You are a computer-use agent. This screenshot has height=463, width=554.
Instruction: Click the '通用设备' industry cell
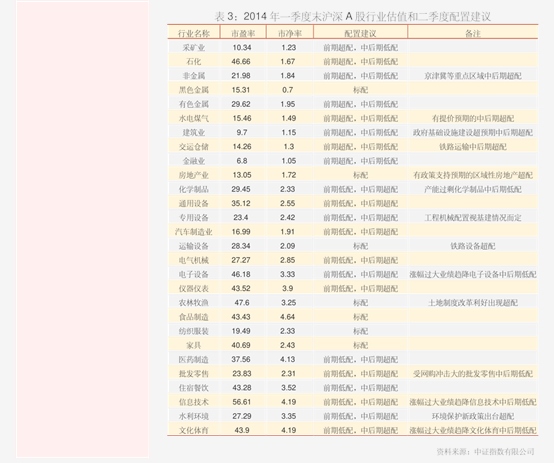click(x=194, y=203)
